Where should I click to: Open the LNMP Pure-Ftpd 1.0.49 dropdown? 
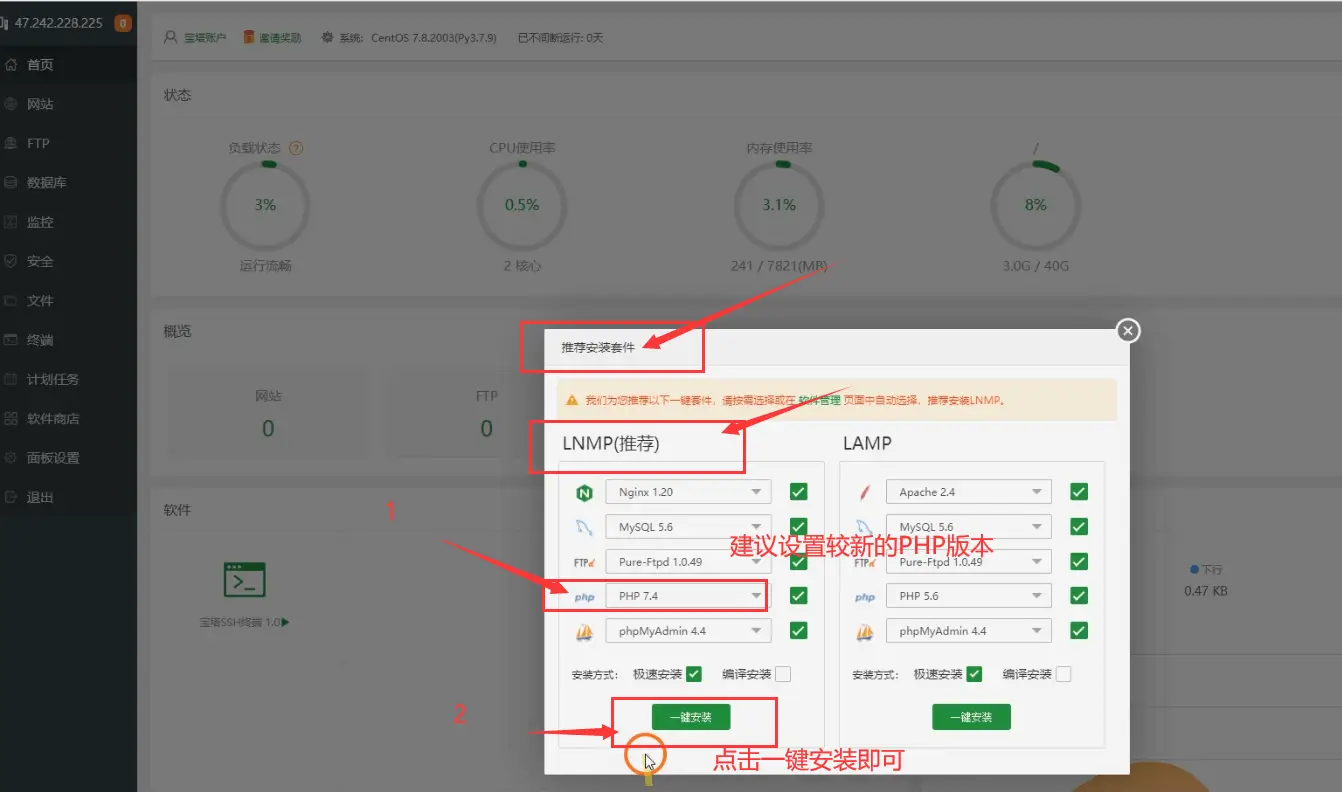pos(688,562)
